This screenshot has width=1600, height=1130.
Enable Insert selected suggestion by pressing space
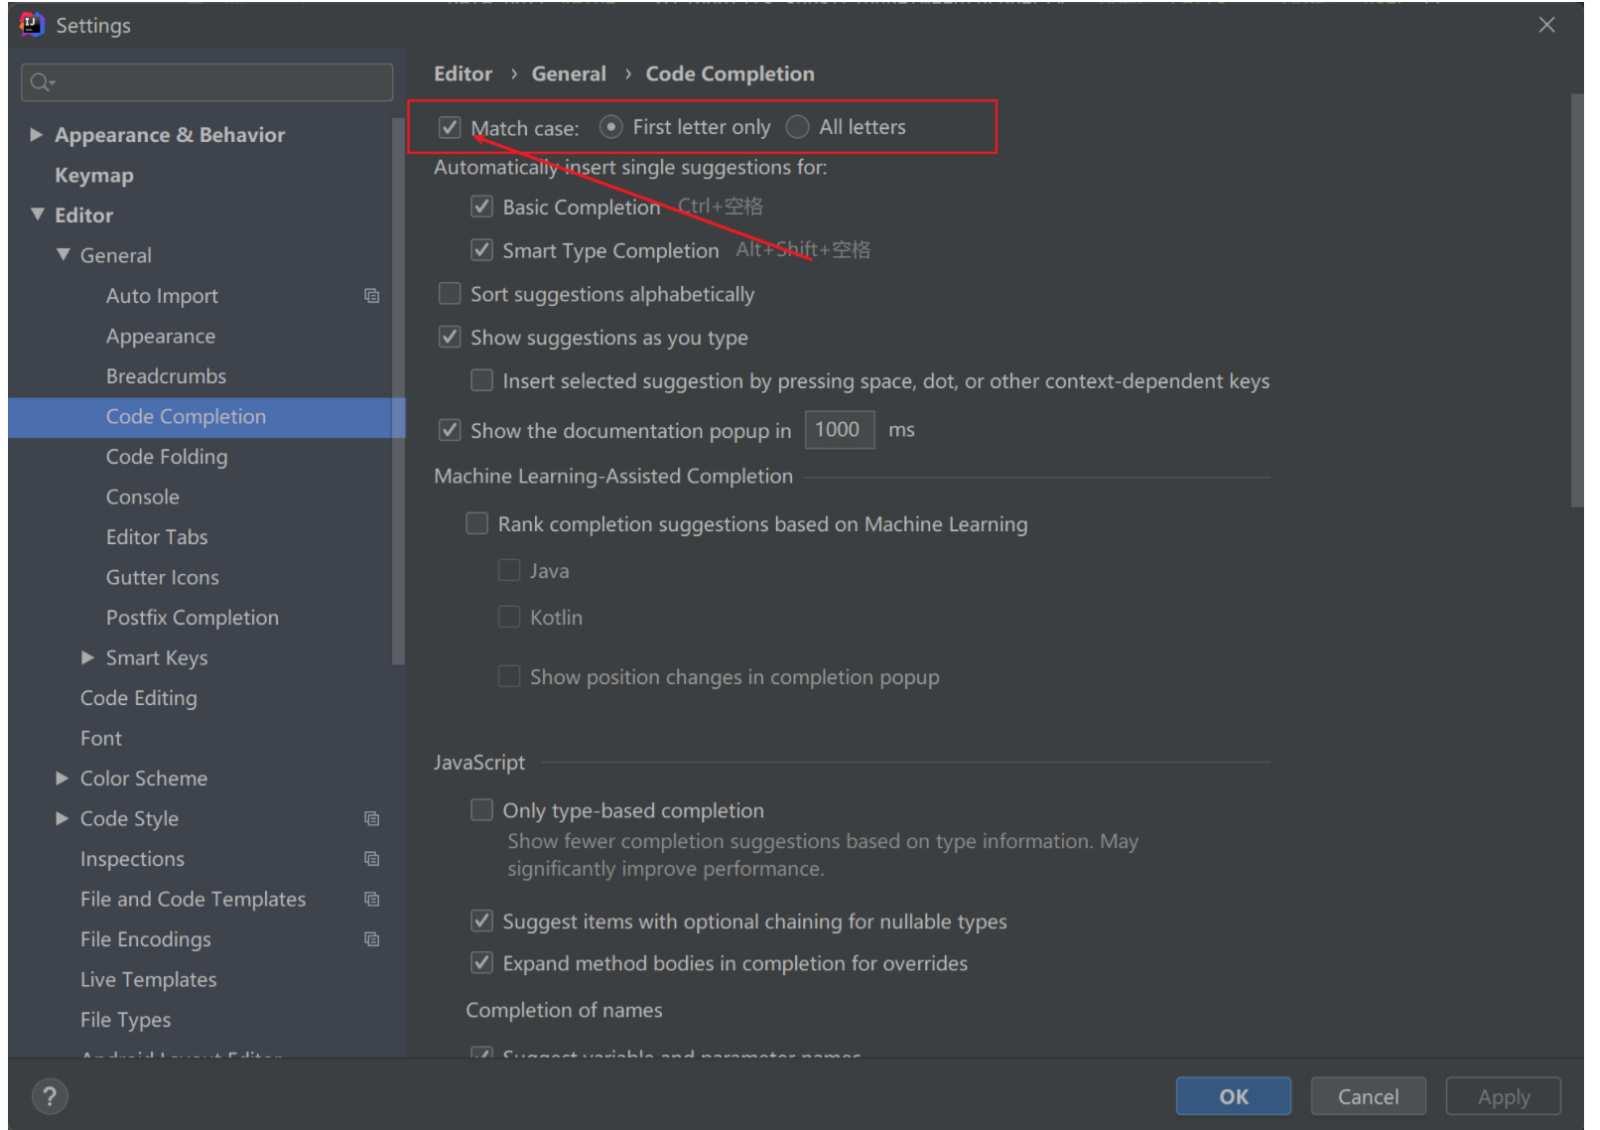[x=482, y=381]
